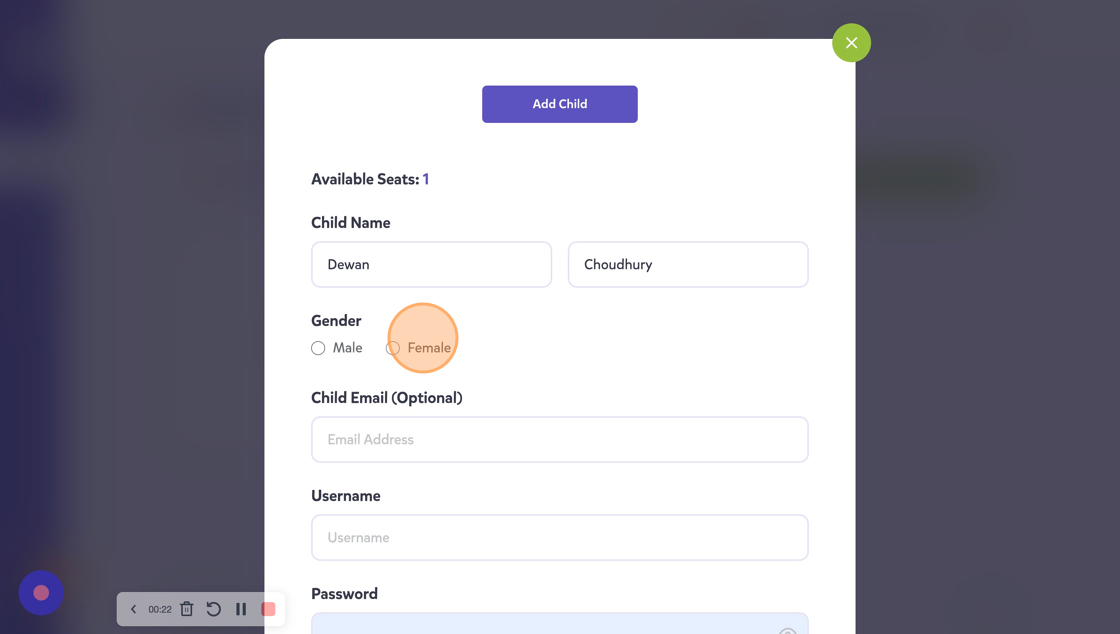Delete the recording with the trash icon
1120x634 pixels.
(187, 609)
